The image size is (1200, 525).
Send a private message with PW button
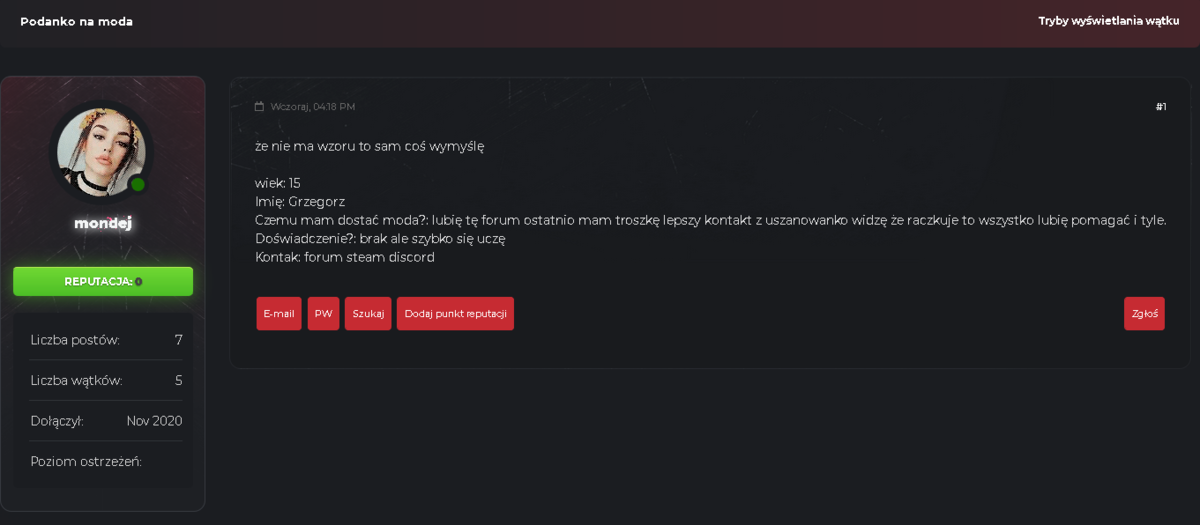pos(323,313)
